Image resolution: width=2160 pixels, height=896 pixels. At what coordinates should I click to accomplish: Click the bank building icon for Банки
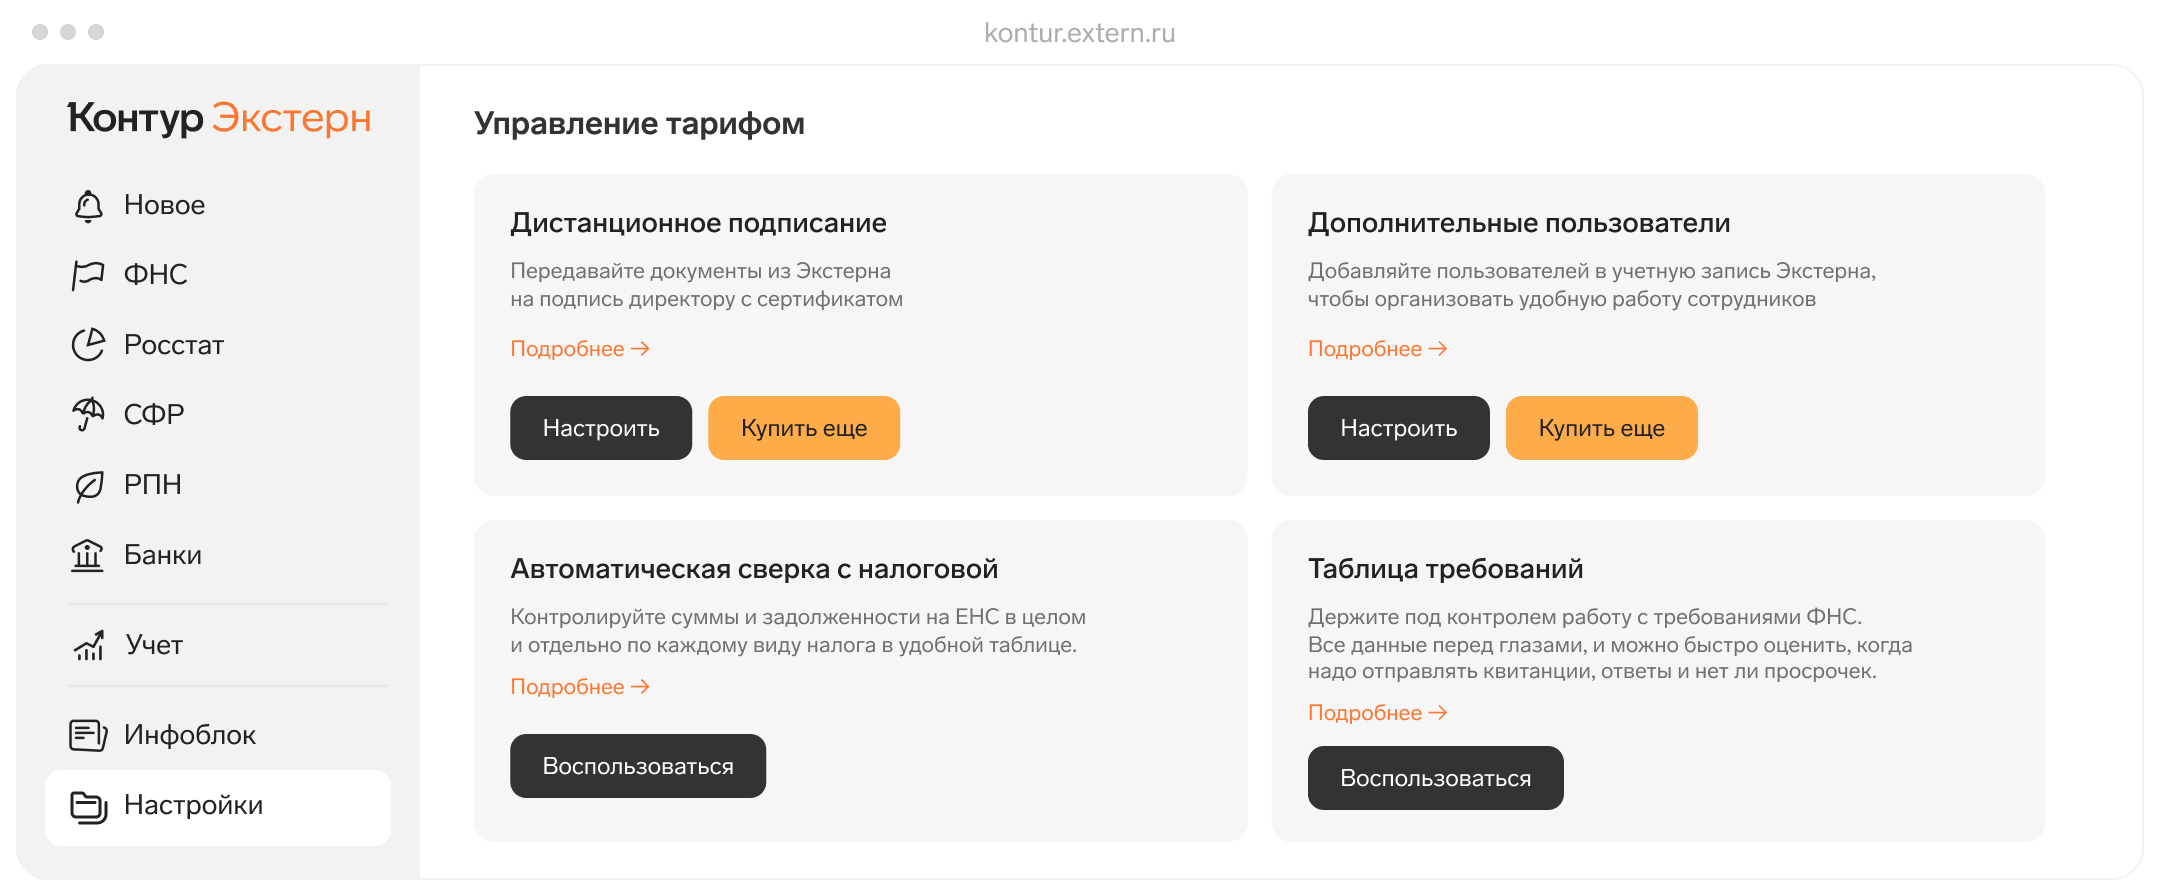88,555
